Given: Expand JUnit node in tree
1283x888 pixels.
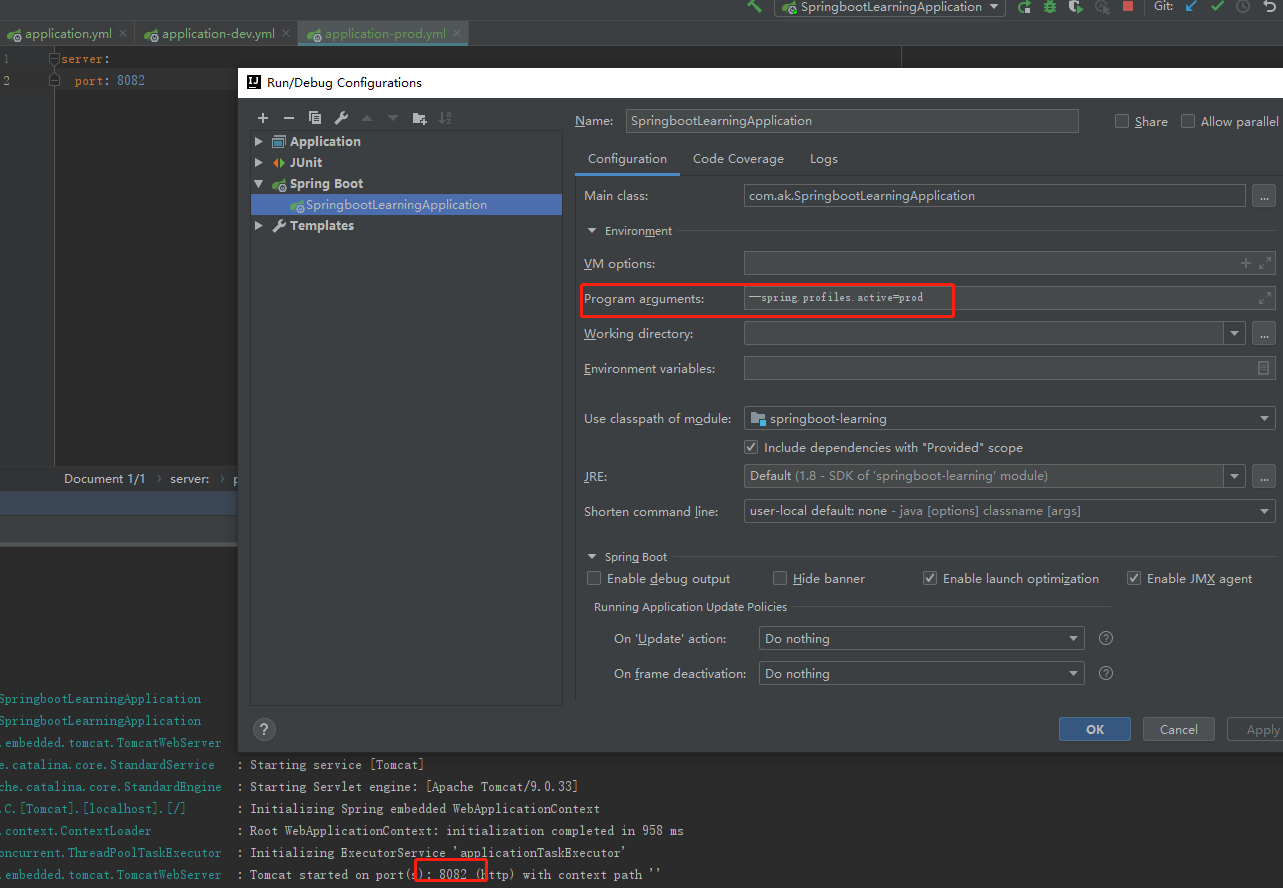Looking at the screenshot, I should click(259, 162).
